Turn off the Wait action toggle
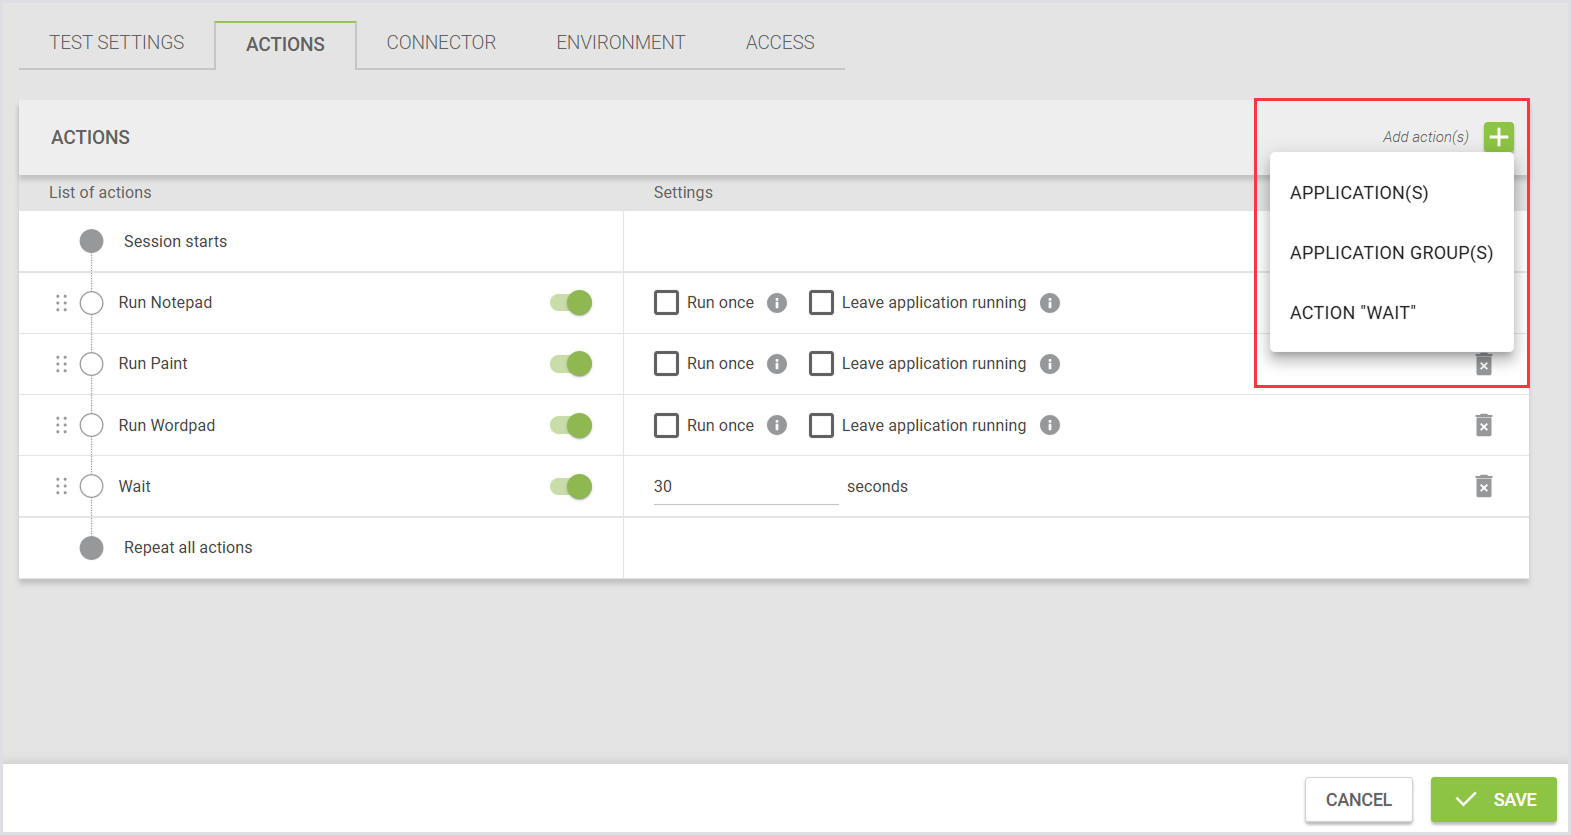The height and width of the screenshot is (835, 1571). coord(571,486)
